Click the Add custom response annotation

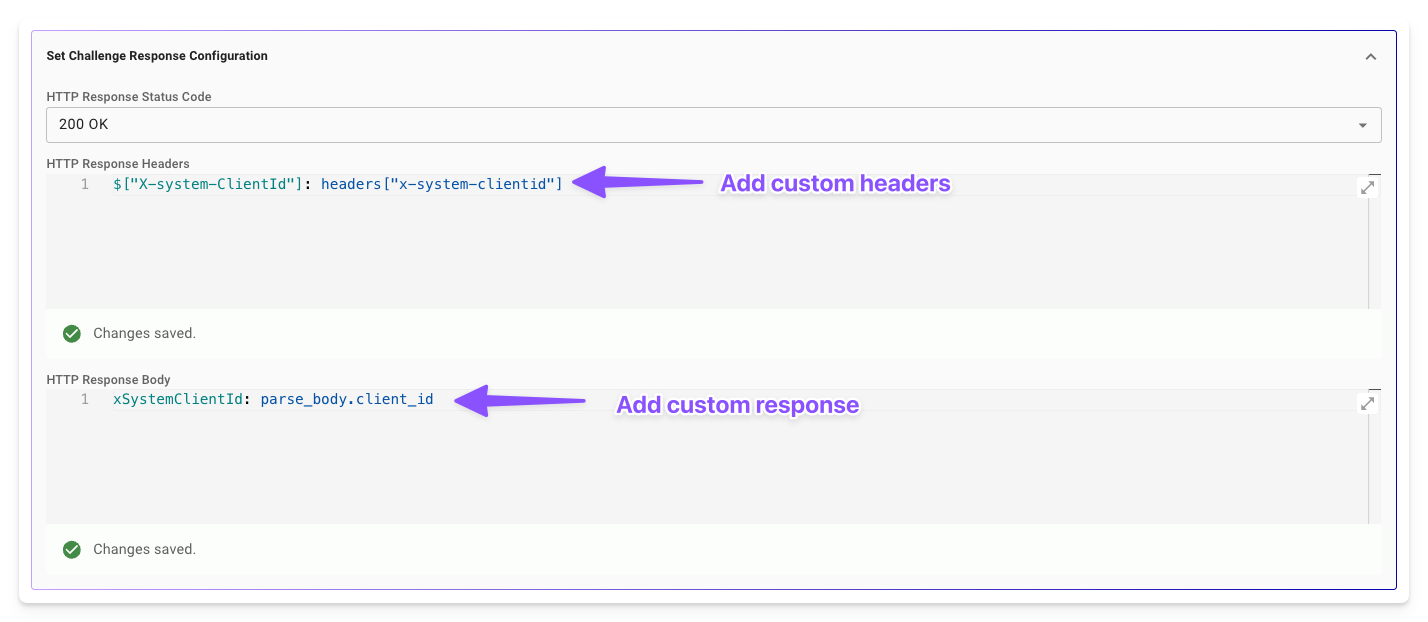coord(738,405)
